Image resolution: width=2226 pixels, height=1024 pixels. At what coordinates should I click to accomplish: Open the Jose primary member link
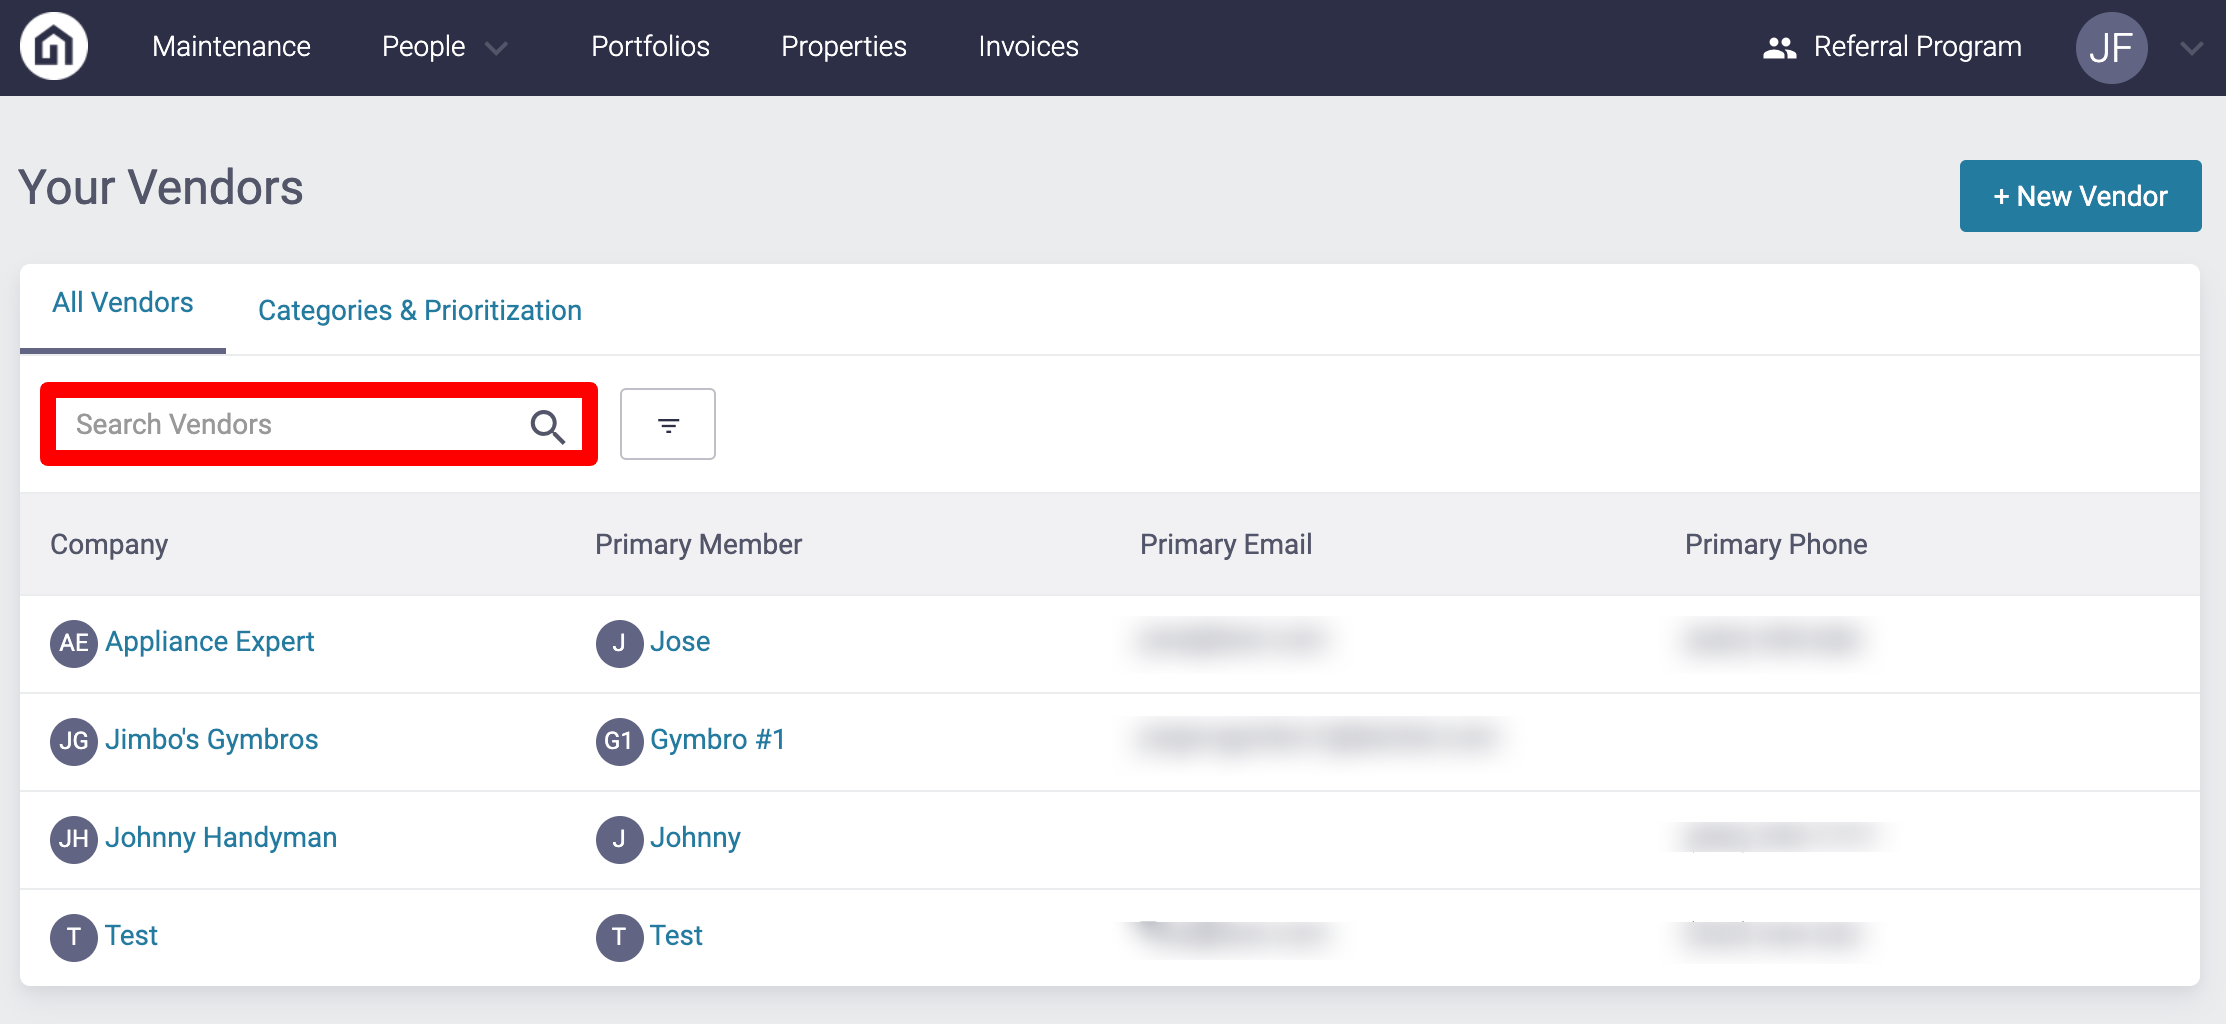pyautogui.click(x=681, y=641)
